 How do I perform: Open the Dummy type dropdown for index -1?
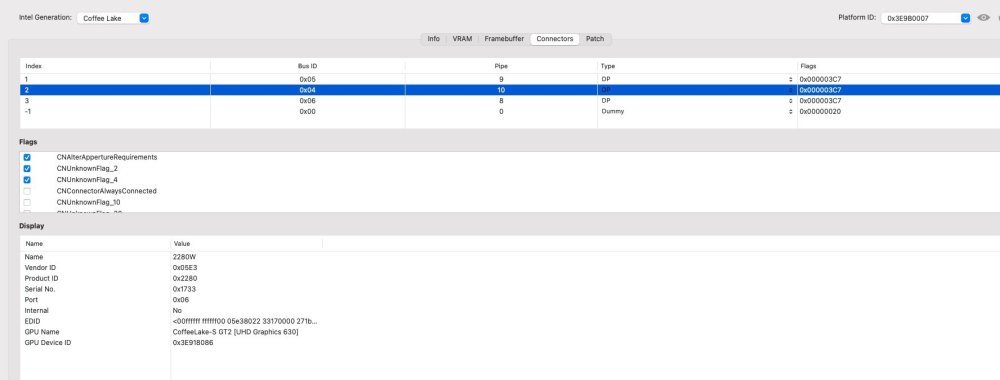point(696,112)
